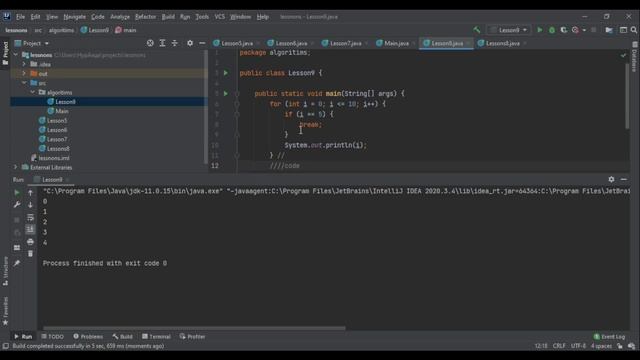Click the algoritms breadcrumb in navigation bar
The image size is (640, 360).
[x=61, y=30]
